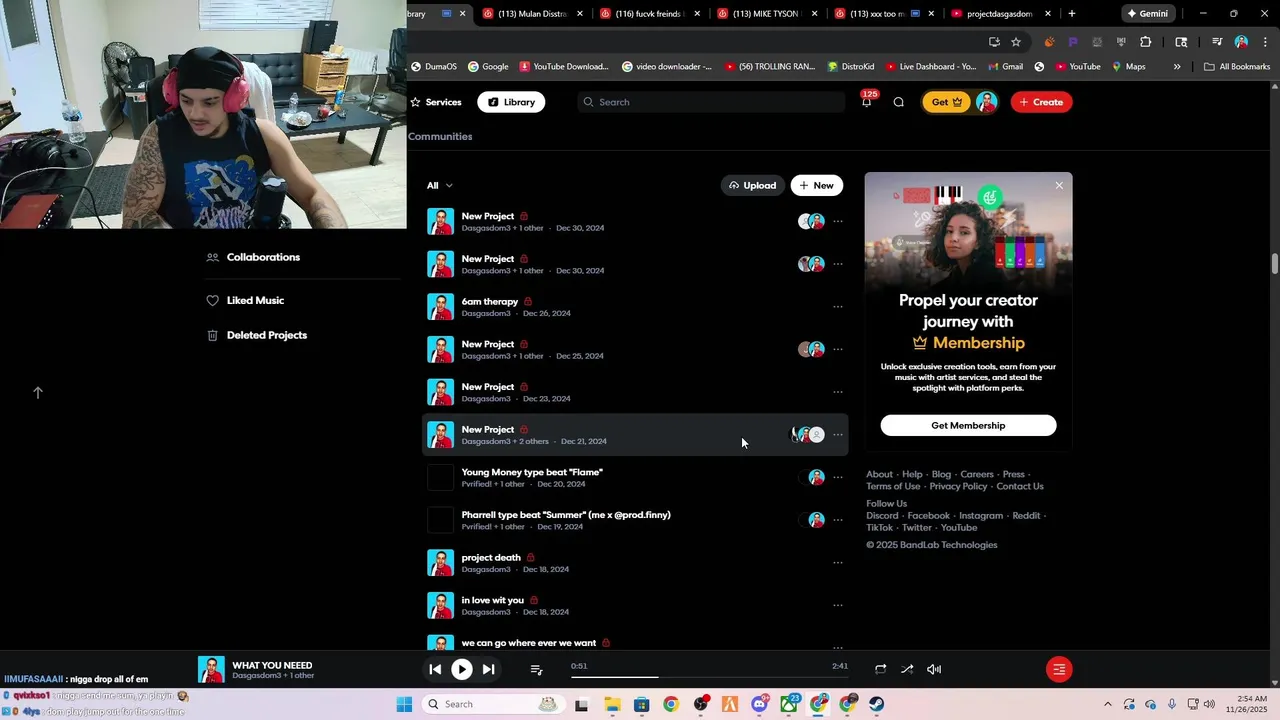
Task: Open Pharrell type beat "Summer" project title
Action: point(566,515)
